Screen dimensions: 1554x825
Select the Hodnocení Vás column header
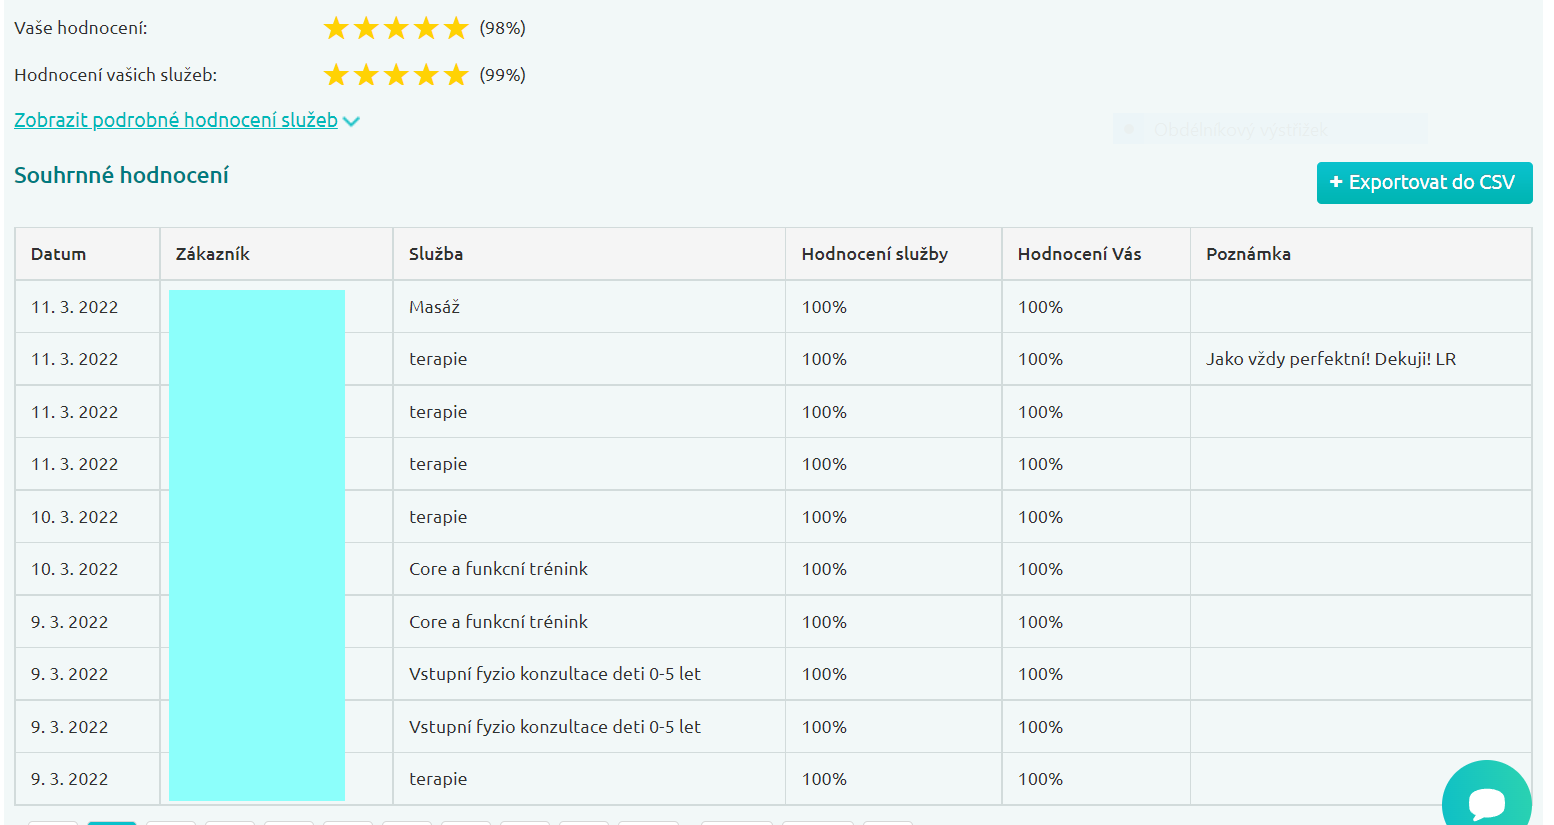[x=1080, y=254]
